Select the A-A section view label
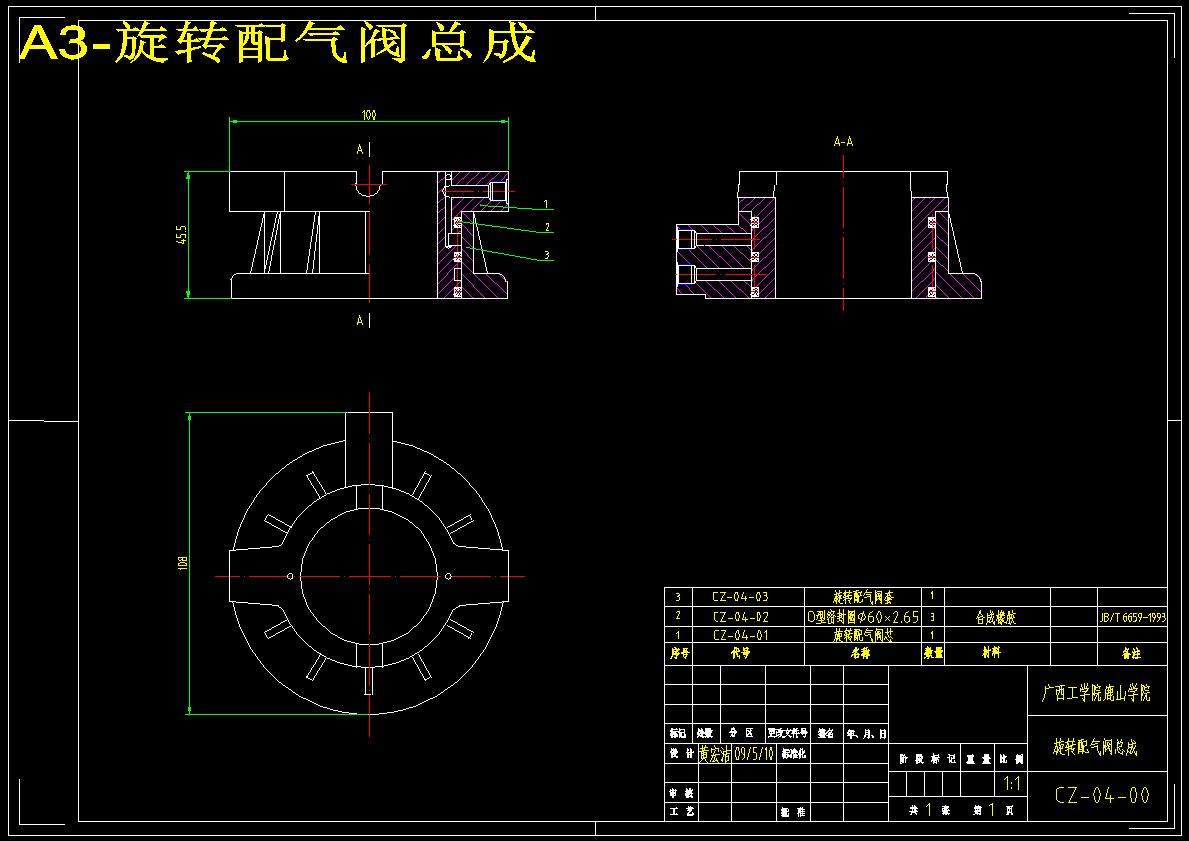The width and height of the screenshot is (1189, 841). pos(843,142)
